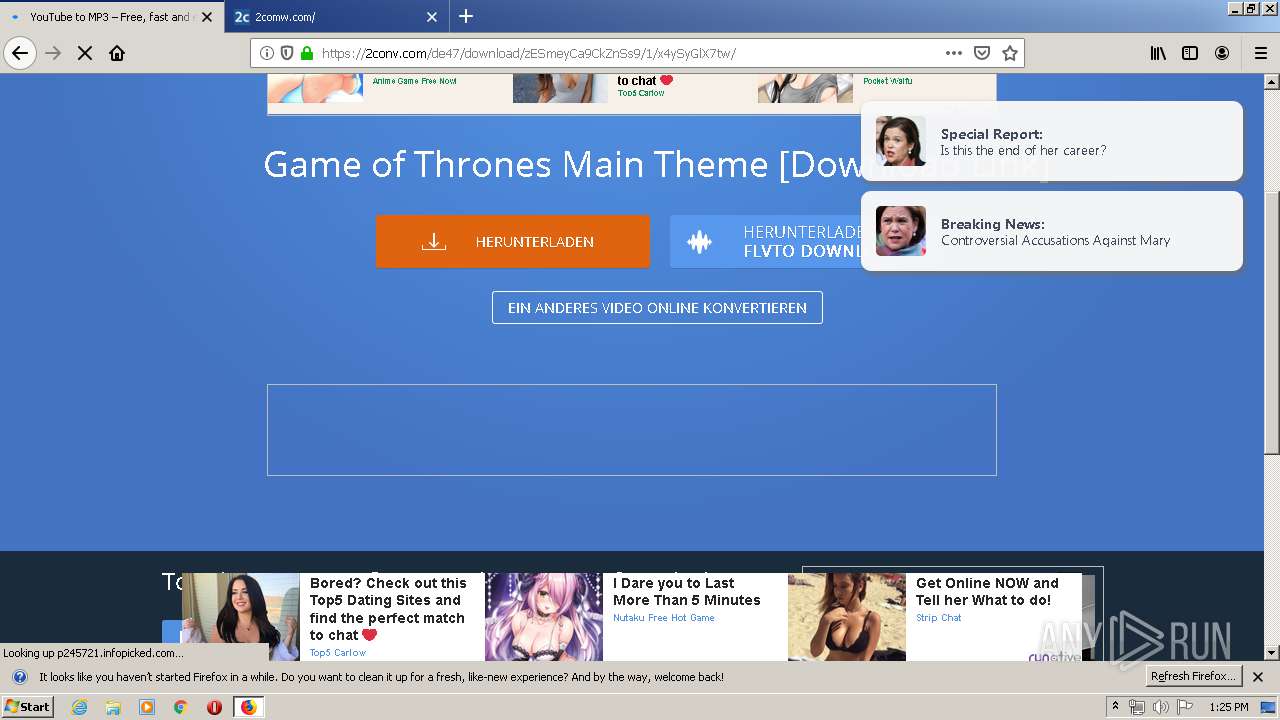Click dark-haired woman ad thumbnail
The width and height of the screenshot is (1280, 720).
point(241,617)
